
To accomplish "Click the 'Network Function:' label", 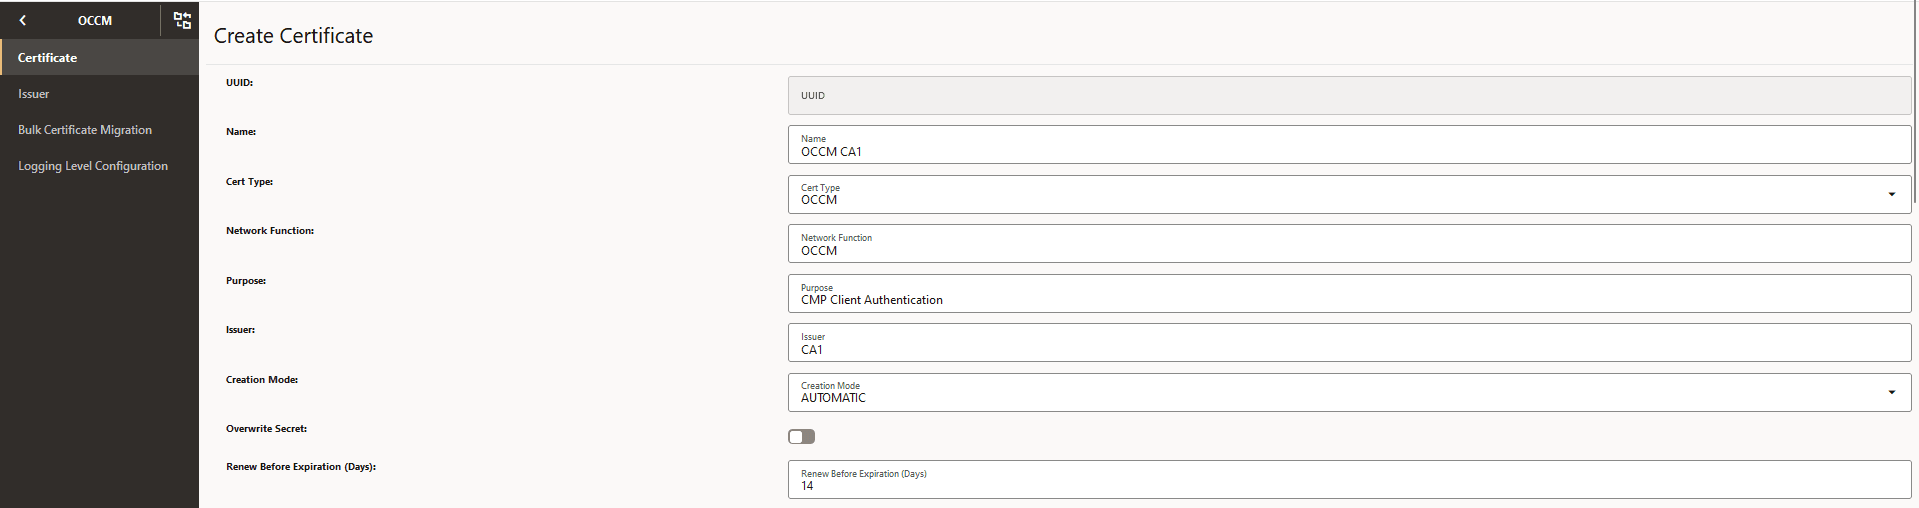I will (270, 231).
